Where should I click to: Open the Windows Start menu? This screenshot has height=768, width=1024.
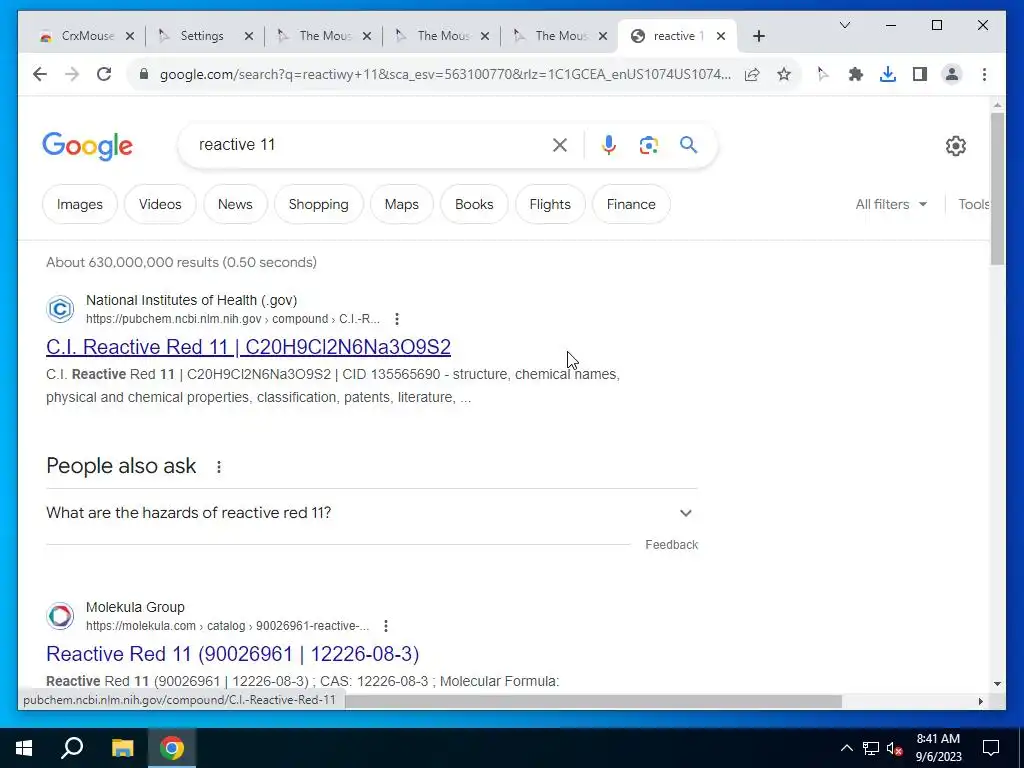coord(24,748)
